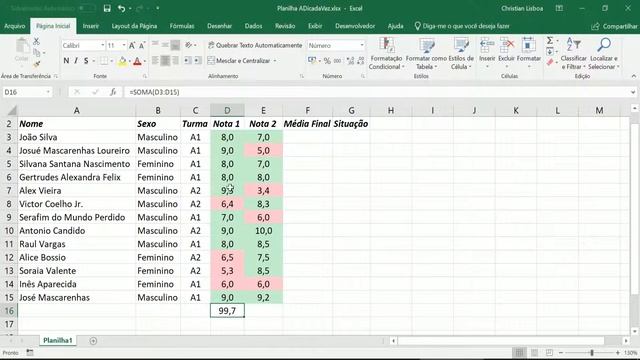Click the AutoSum sigma icon

tap(550, 40)
